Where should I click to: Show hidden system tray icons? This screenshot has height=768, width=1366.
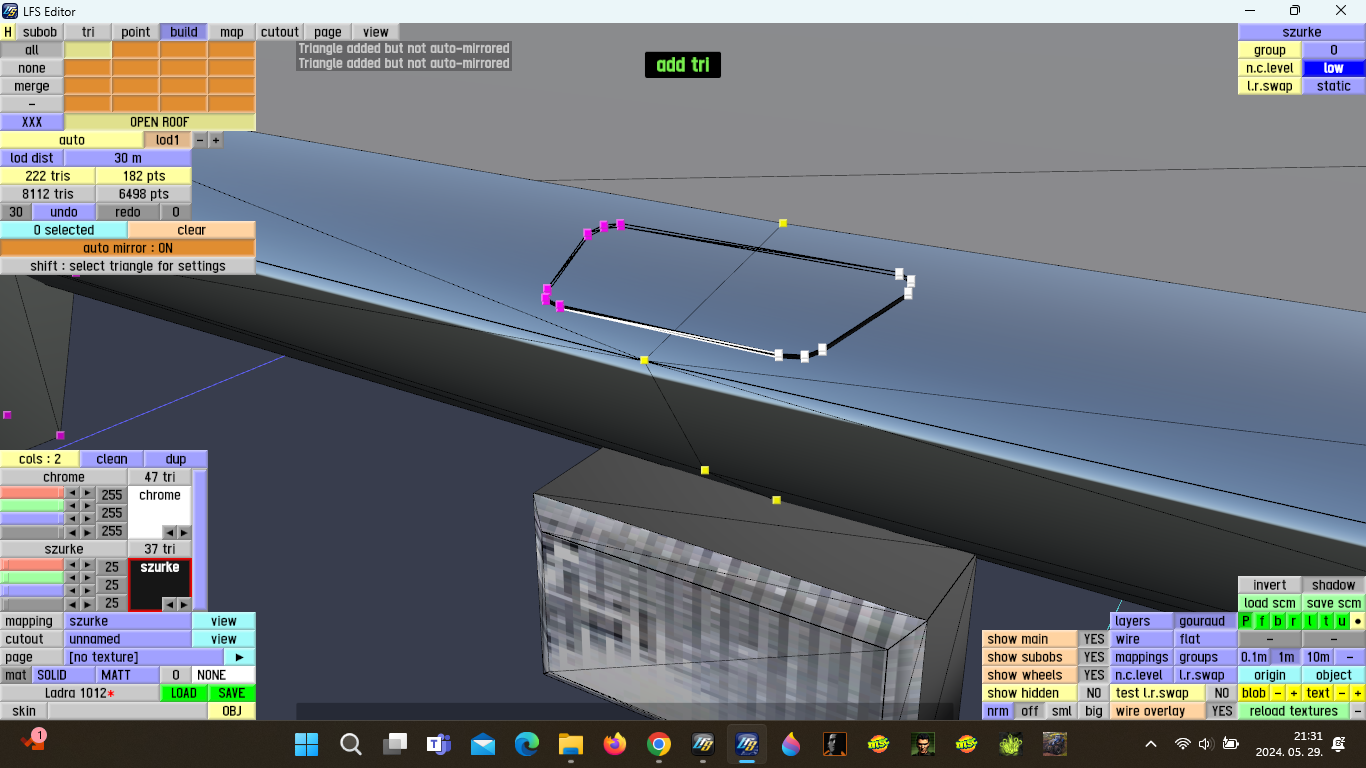[1151, 744]
